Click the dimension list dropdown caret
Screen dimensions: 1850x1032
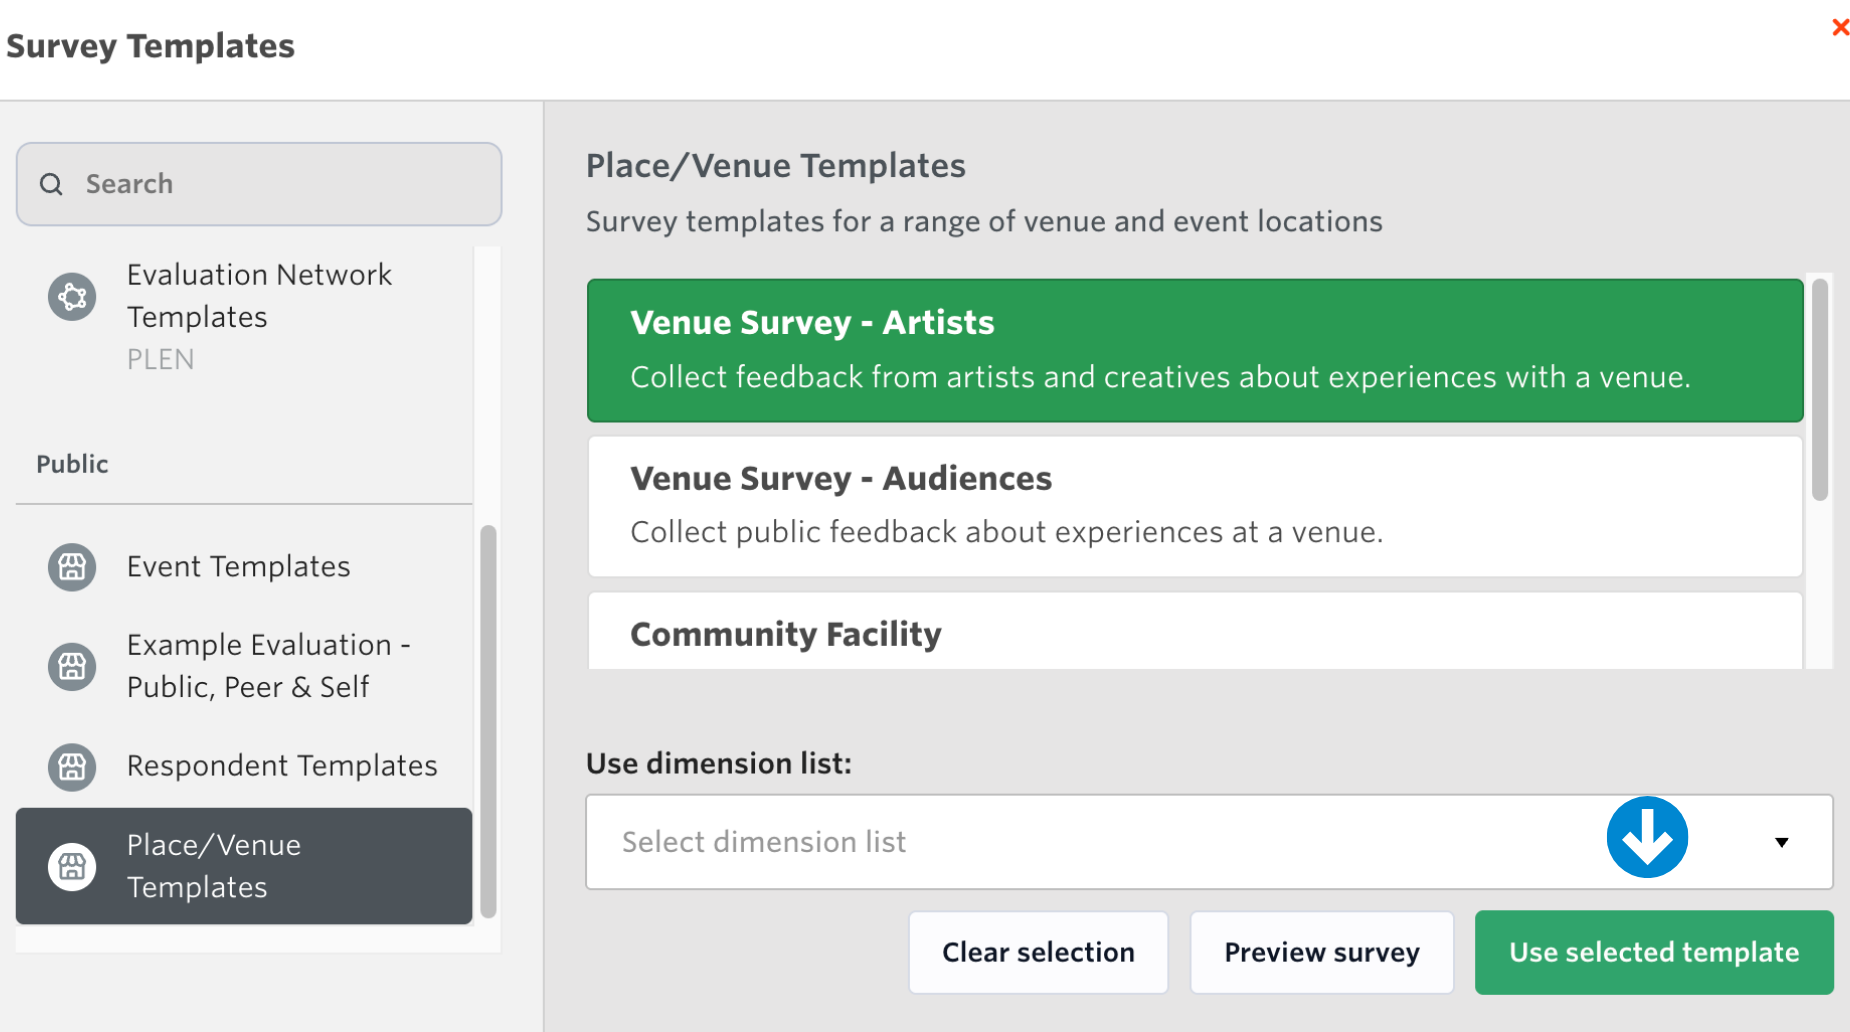click(1781, 842)
